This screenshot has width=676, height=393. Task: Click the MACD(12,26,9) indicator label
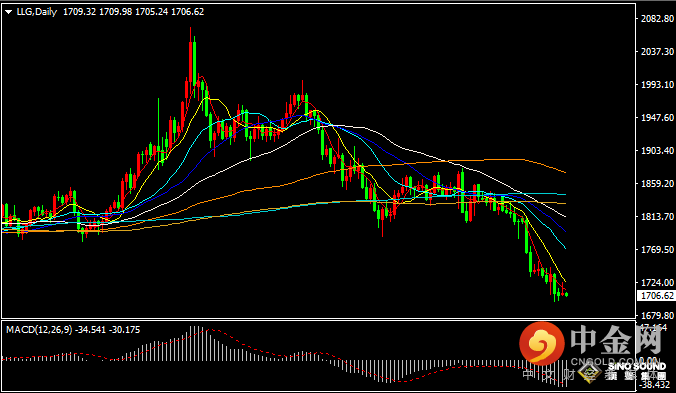coord(39,330)
